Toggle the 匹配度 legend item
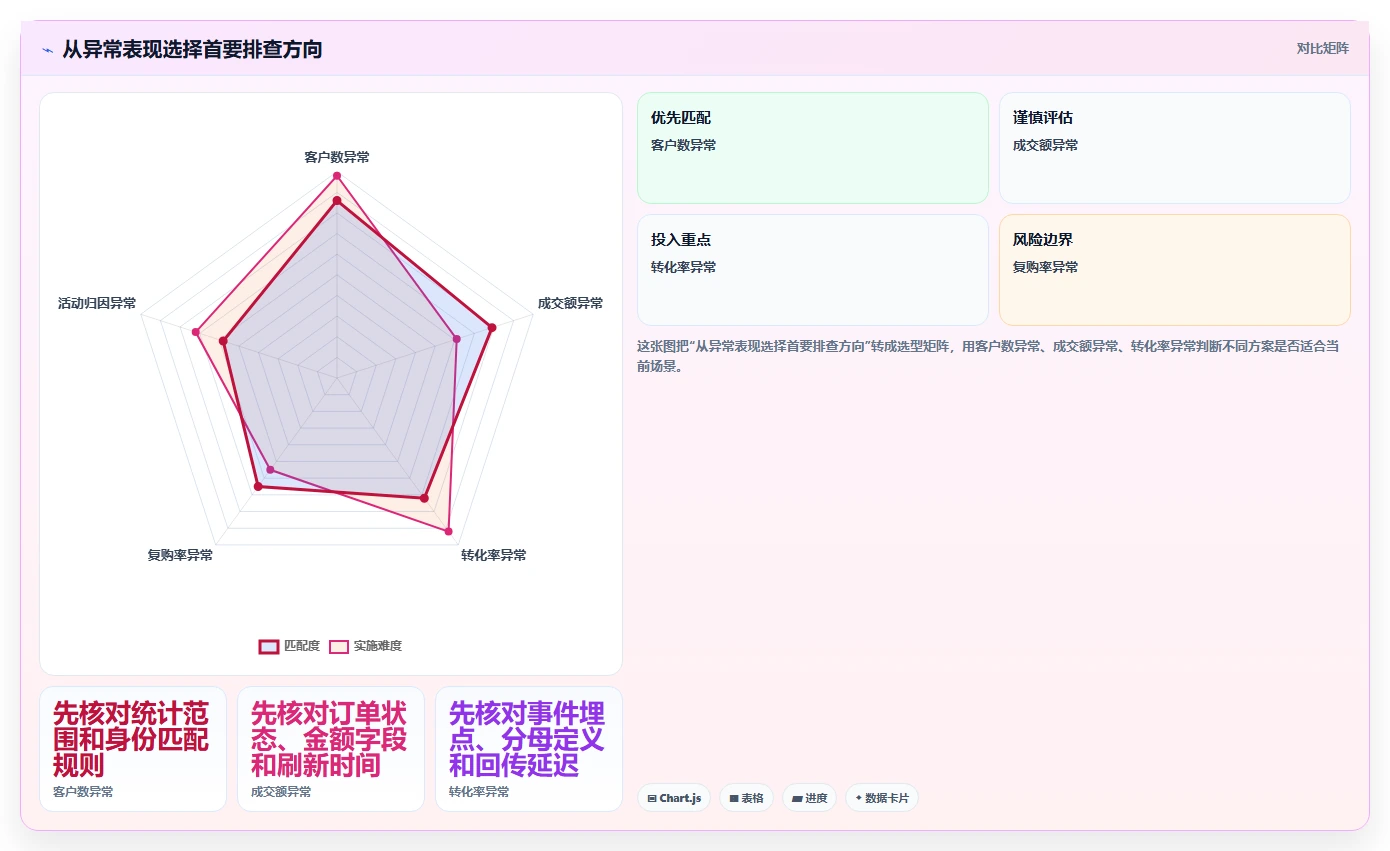This screenshot has height=851, width=1390. pos(289,646)
